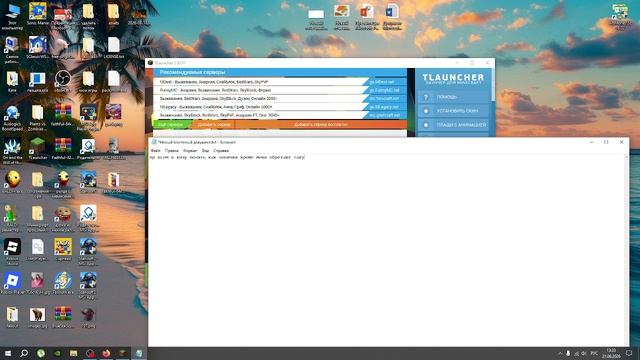This screenshot has height=360, width=640.
Task: Open the Plants vs. Zombies folder
Action: [x=38, y=118]
